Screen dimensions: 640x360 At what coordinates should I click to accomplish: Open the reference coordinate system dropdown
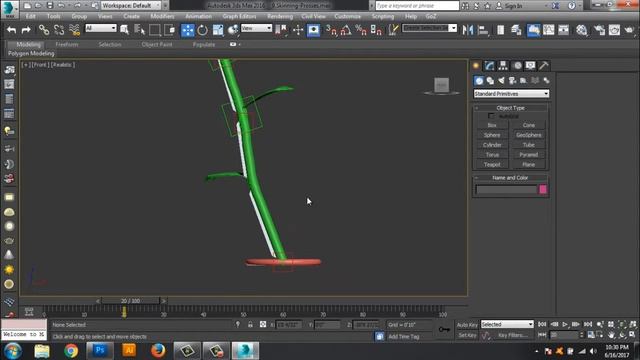tap(256, 28)
